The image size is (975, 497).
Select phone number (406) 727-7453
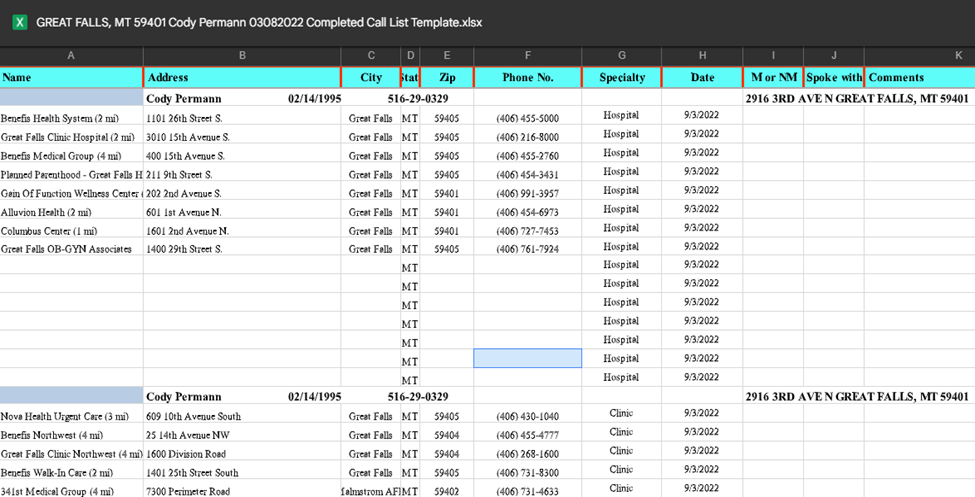tap(527, 230)
